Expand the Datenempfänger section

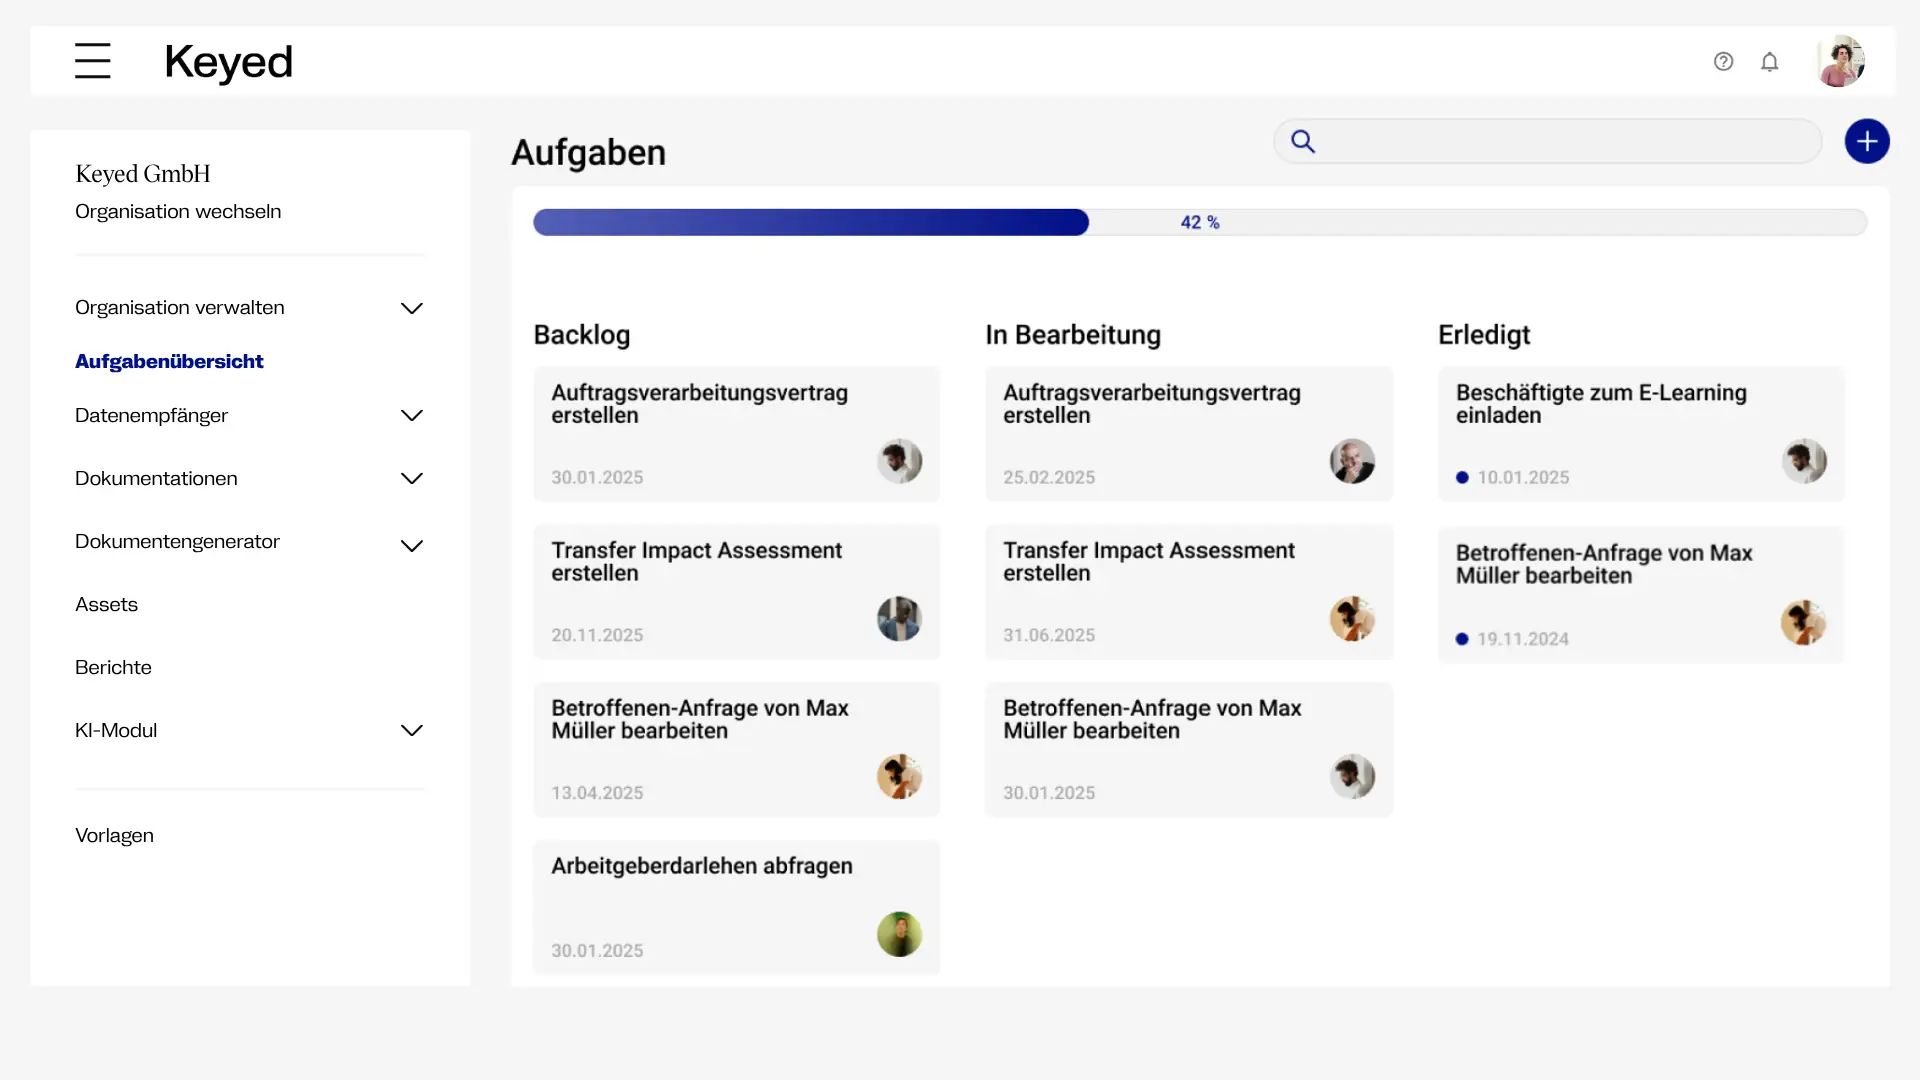click(411, 415)
